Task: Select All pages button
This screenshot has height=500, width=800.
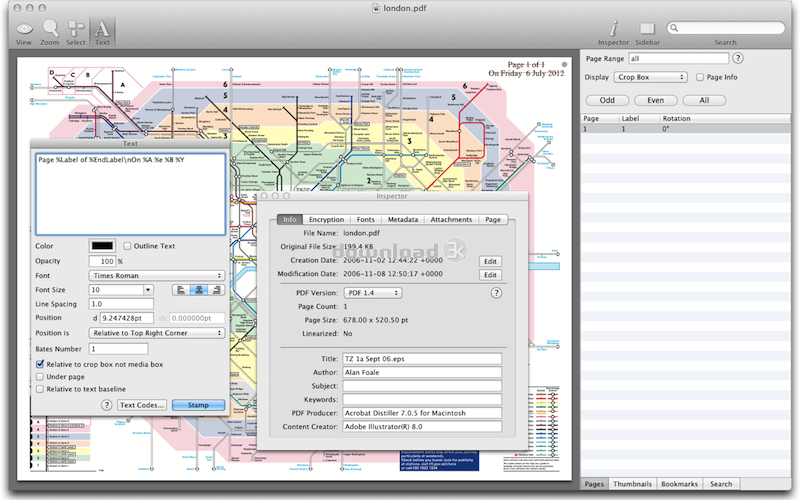Action: tap(704, 101)
